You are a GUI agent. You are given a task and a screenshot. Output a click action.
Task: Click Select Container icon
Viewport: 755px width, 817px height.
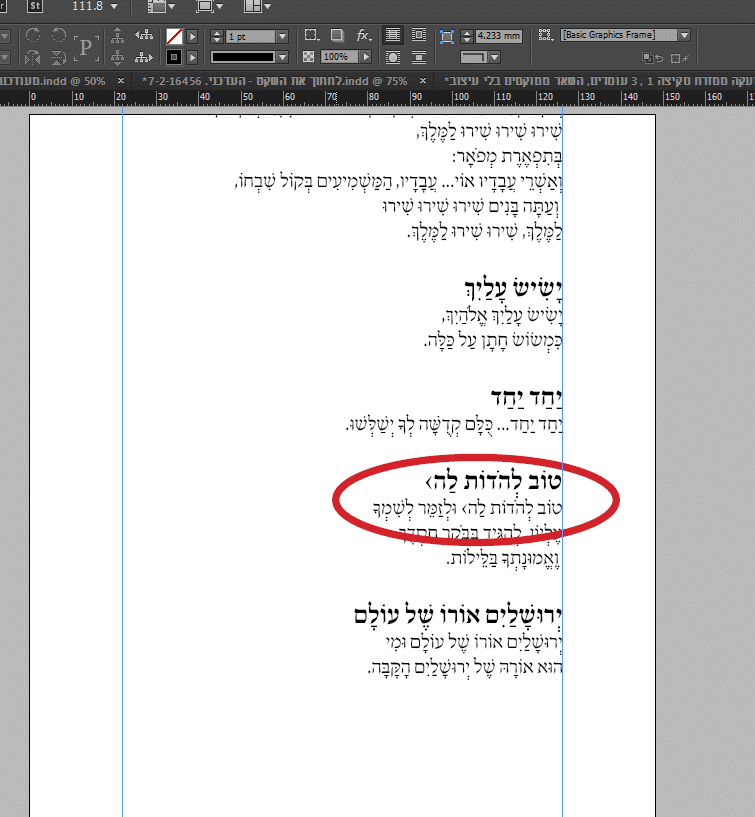pos(118,35)
